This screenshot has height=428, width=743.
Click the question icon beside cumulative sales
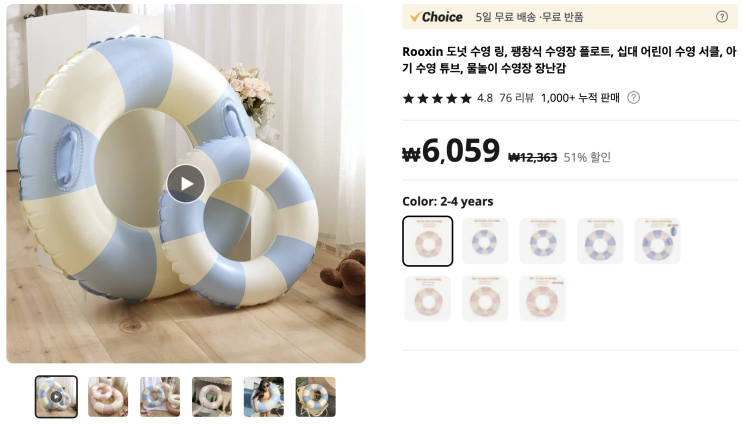tap(634, 98)
